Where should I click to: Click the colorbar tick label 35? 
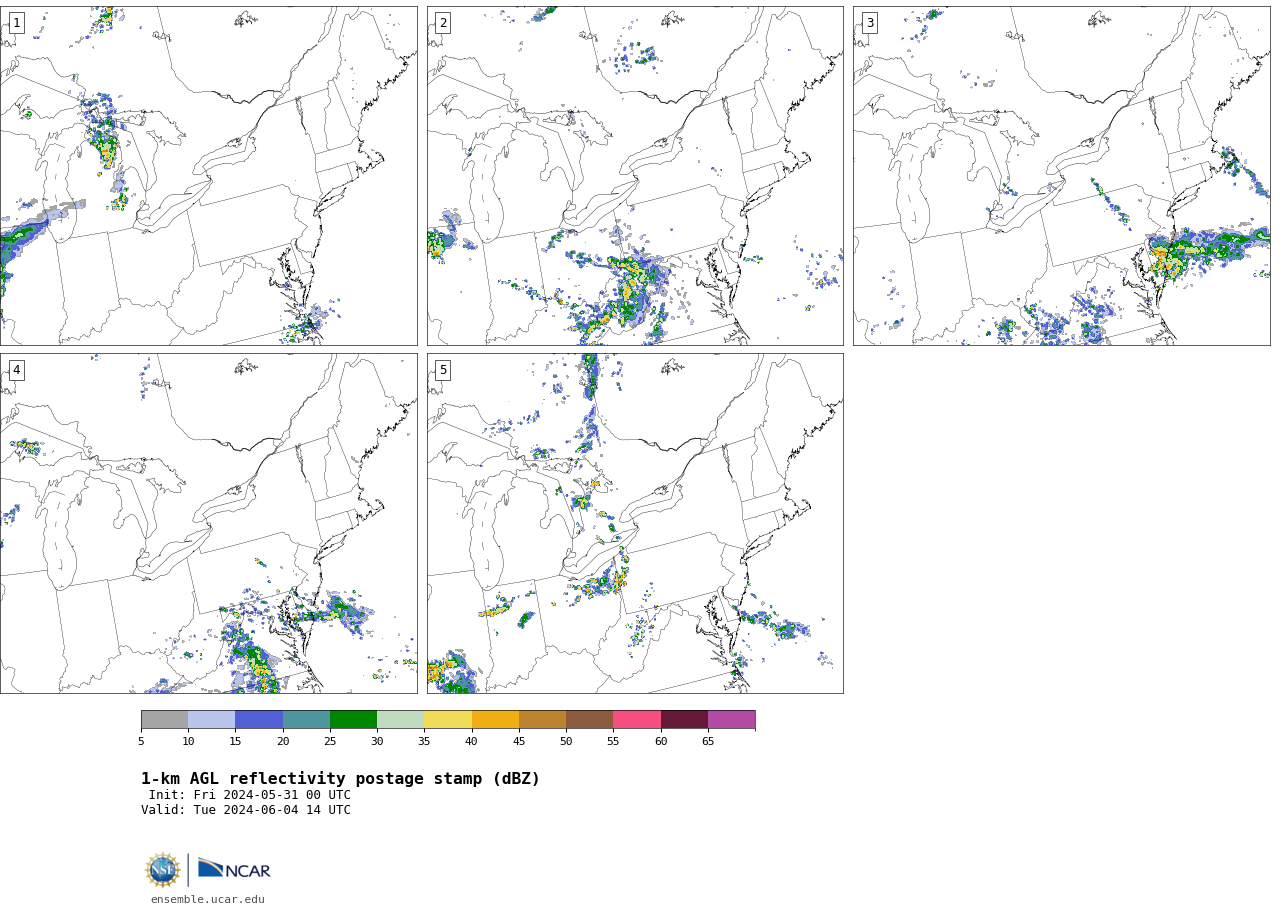click(x=424, y=741)
